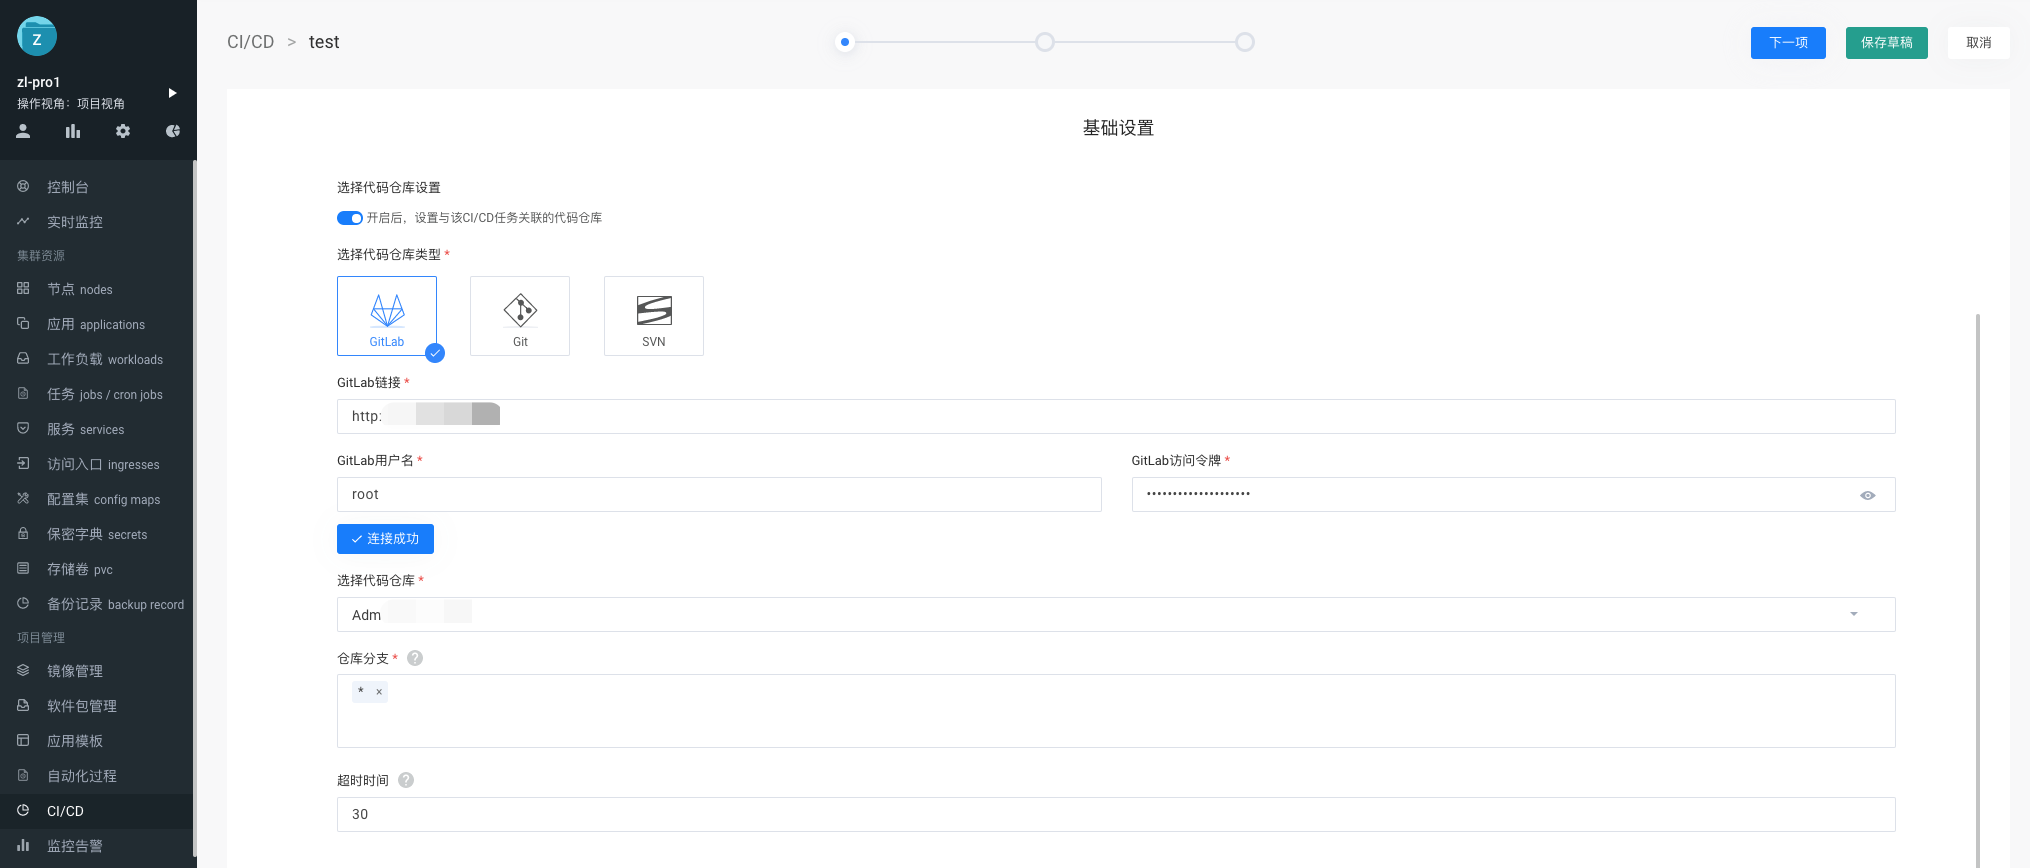Open the CI/CD sidebar menu item

(x=65, y=811)
